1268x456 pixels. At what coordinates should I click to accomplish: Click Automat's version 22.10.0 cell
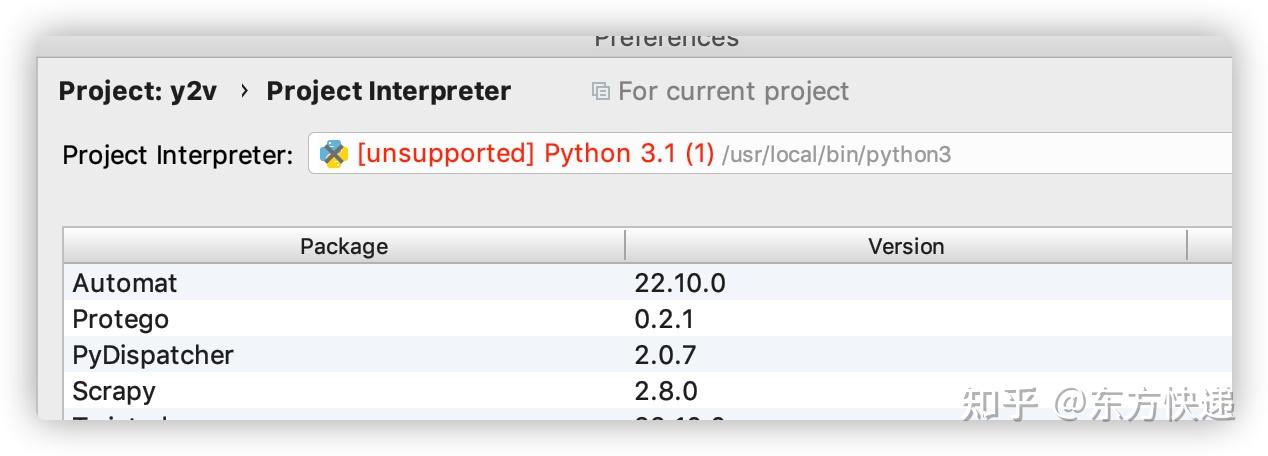[680, 283]
